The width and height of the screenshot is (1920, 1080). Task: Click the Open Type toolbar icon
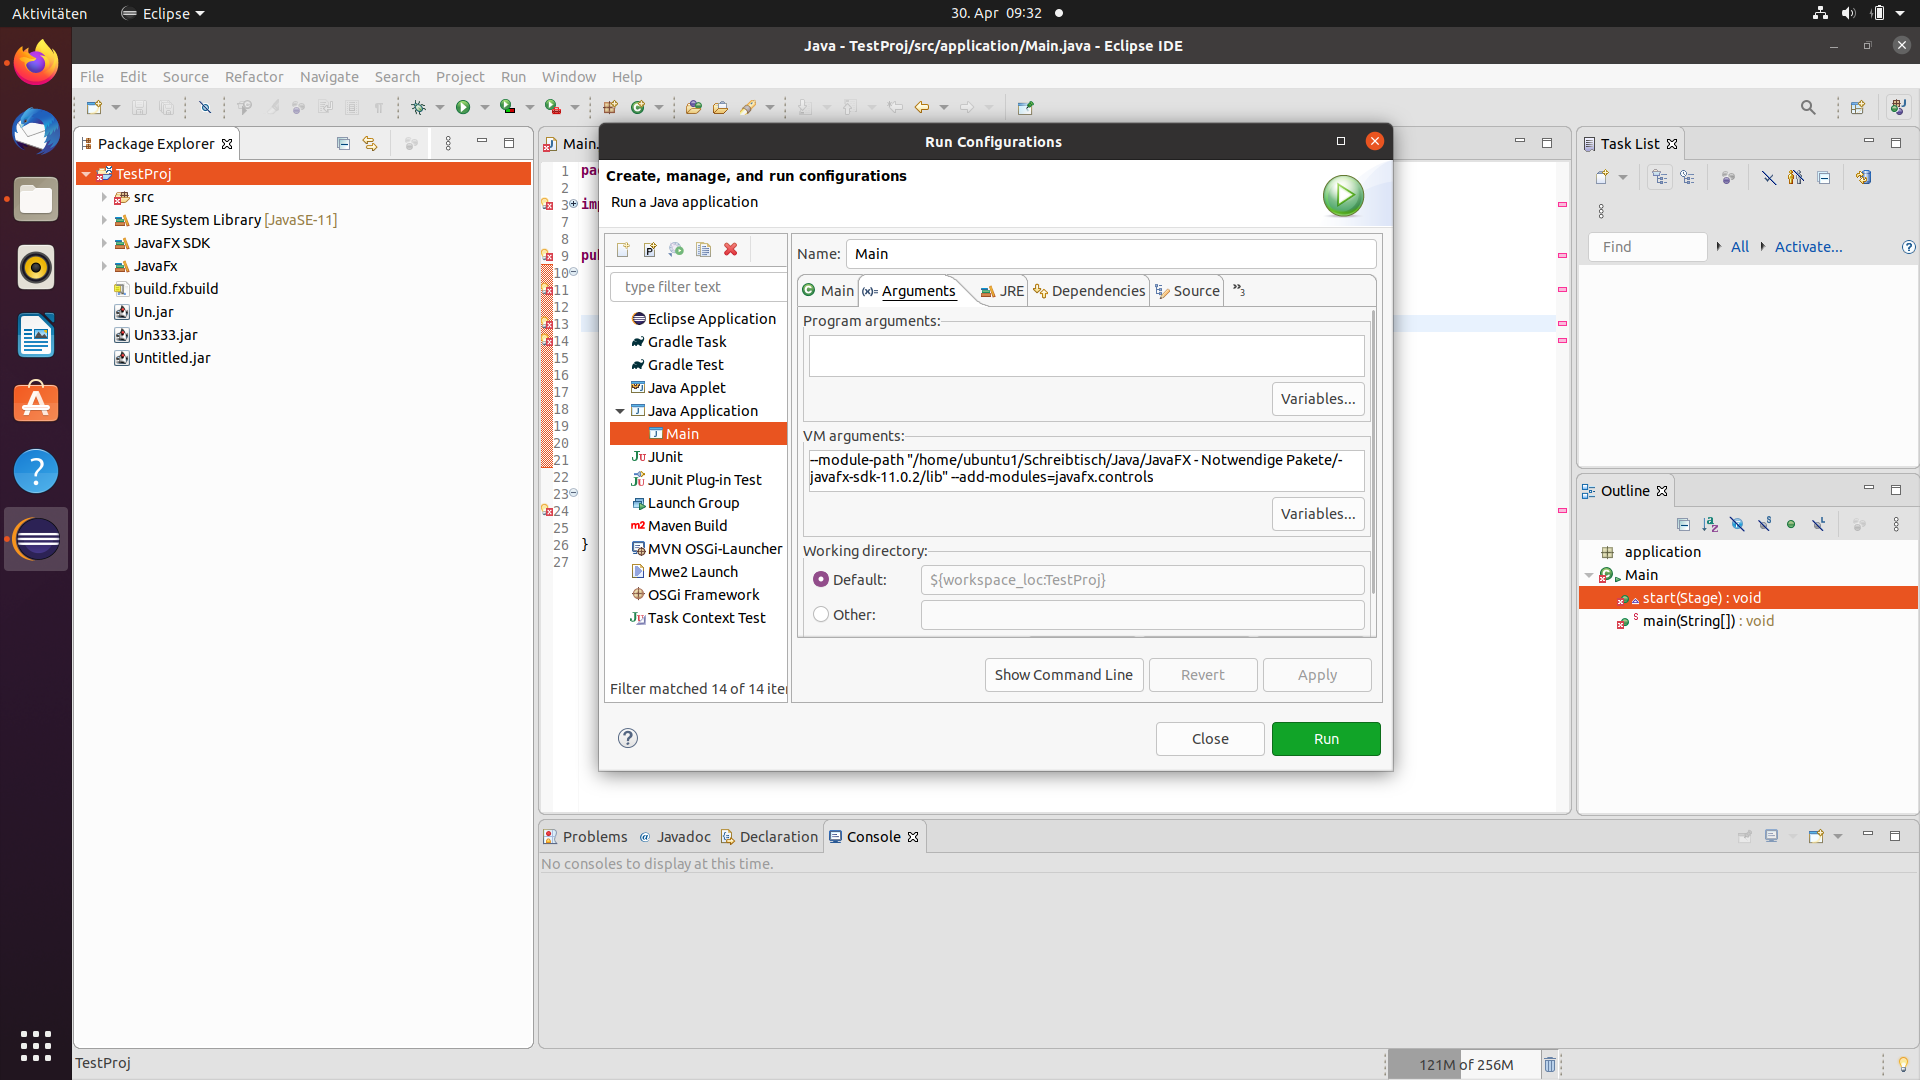click(x=693, y=107)
